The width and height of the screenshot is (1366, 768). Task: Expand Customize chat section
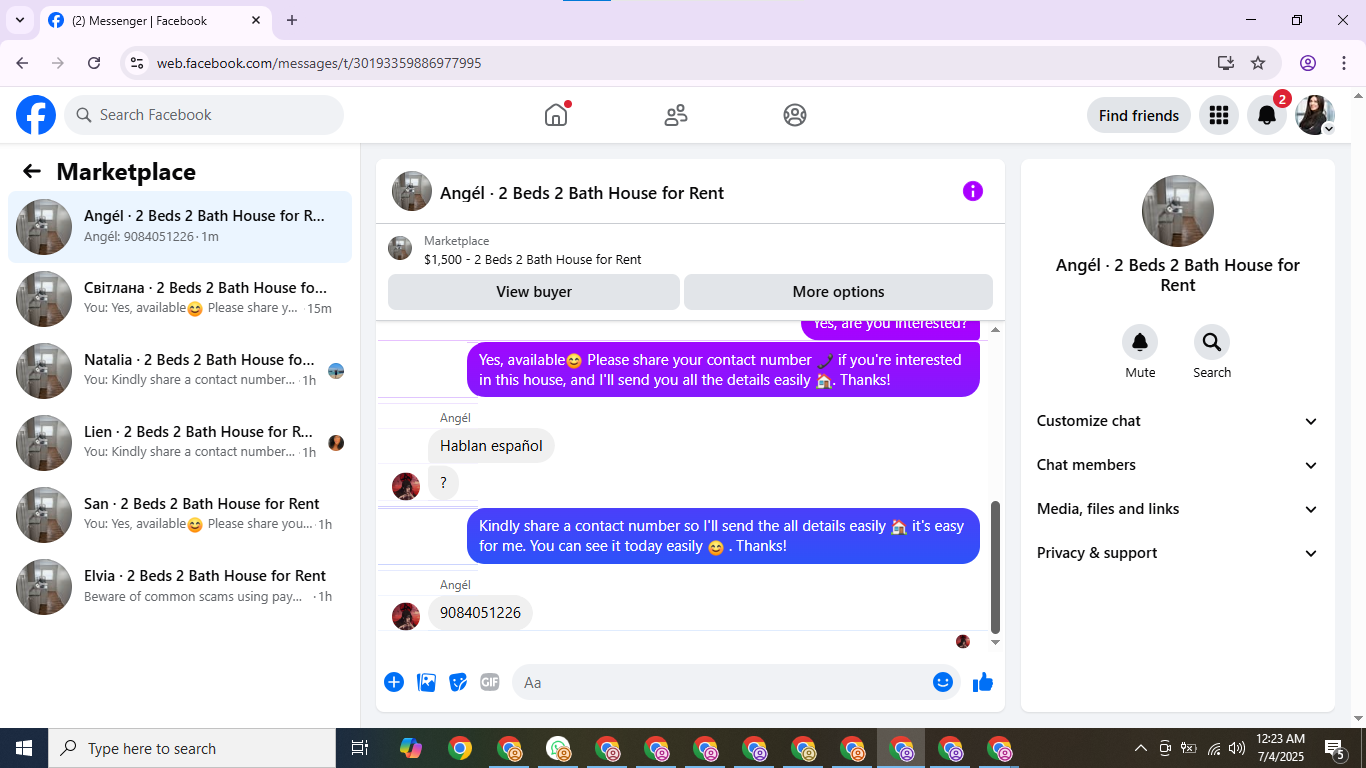pos(1178,421)
